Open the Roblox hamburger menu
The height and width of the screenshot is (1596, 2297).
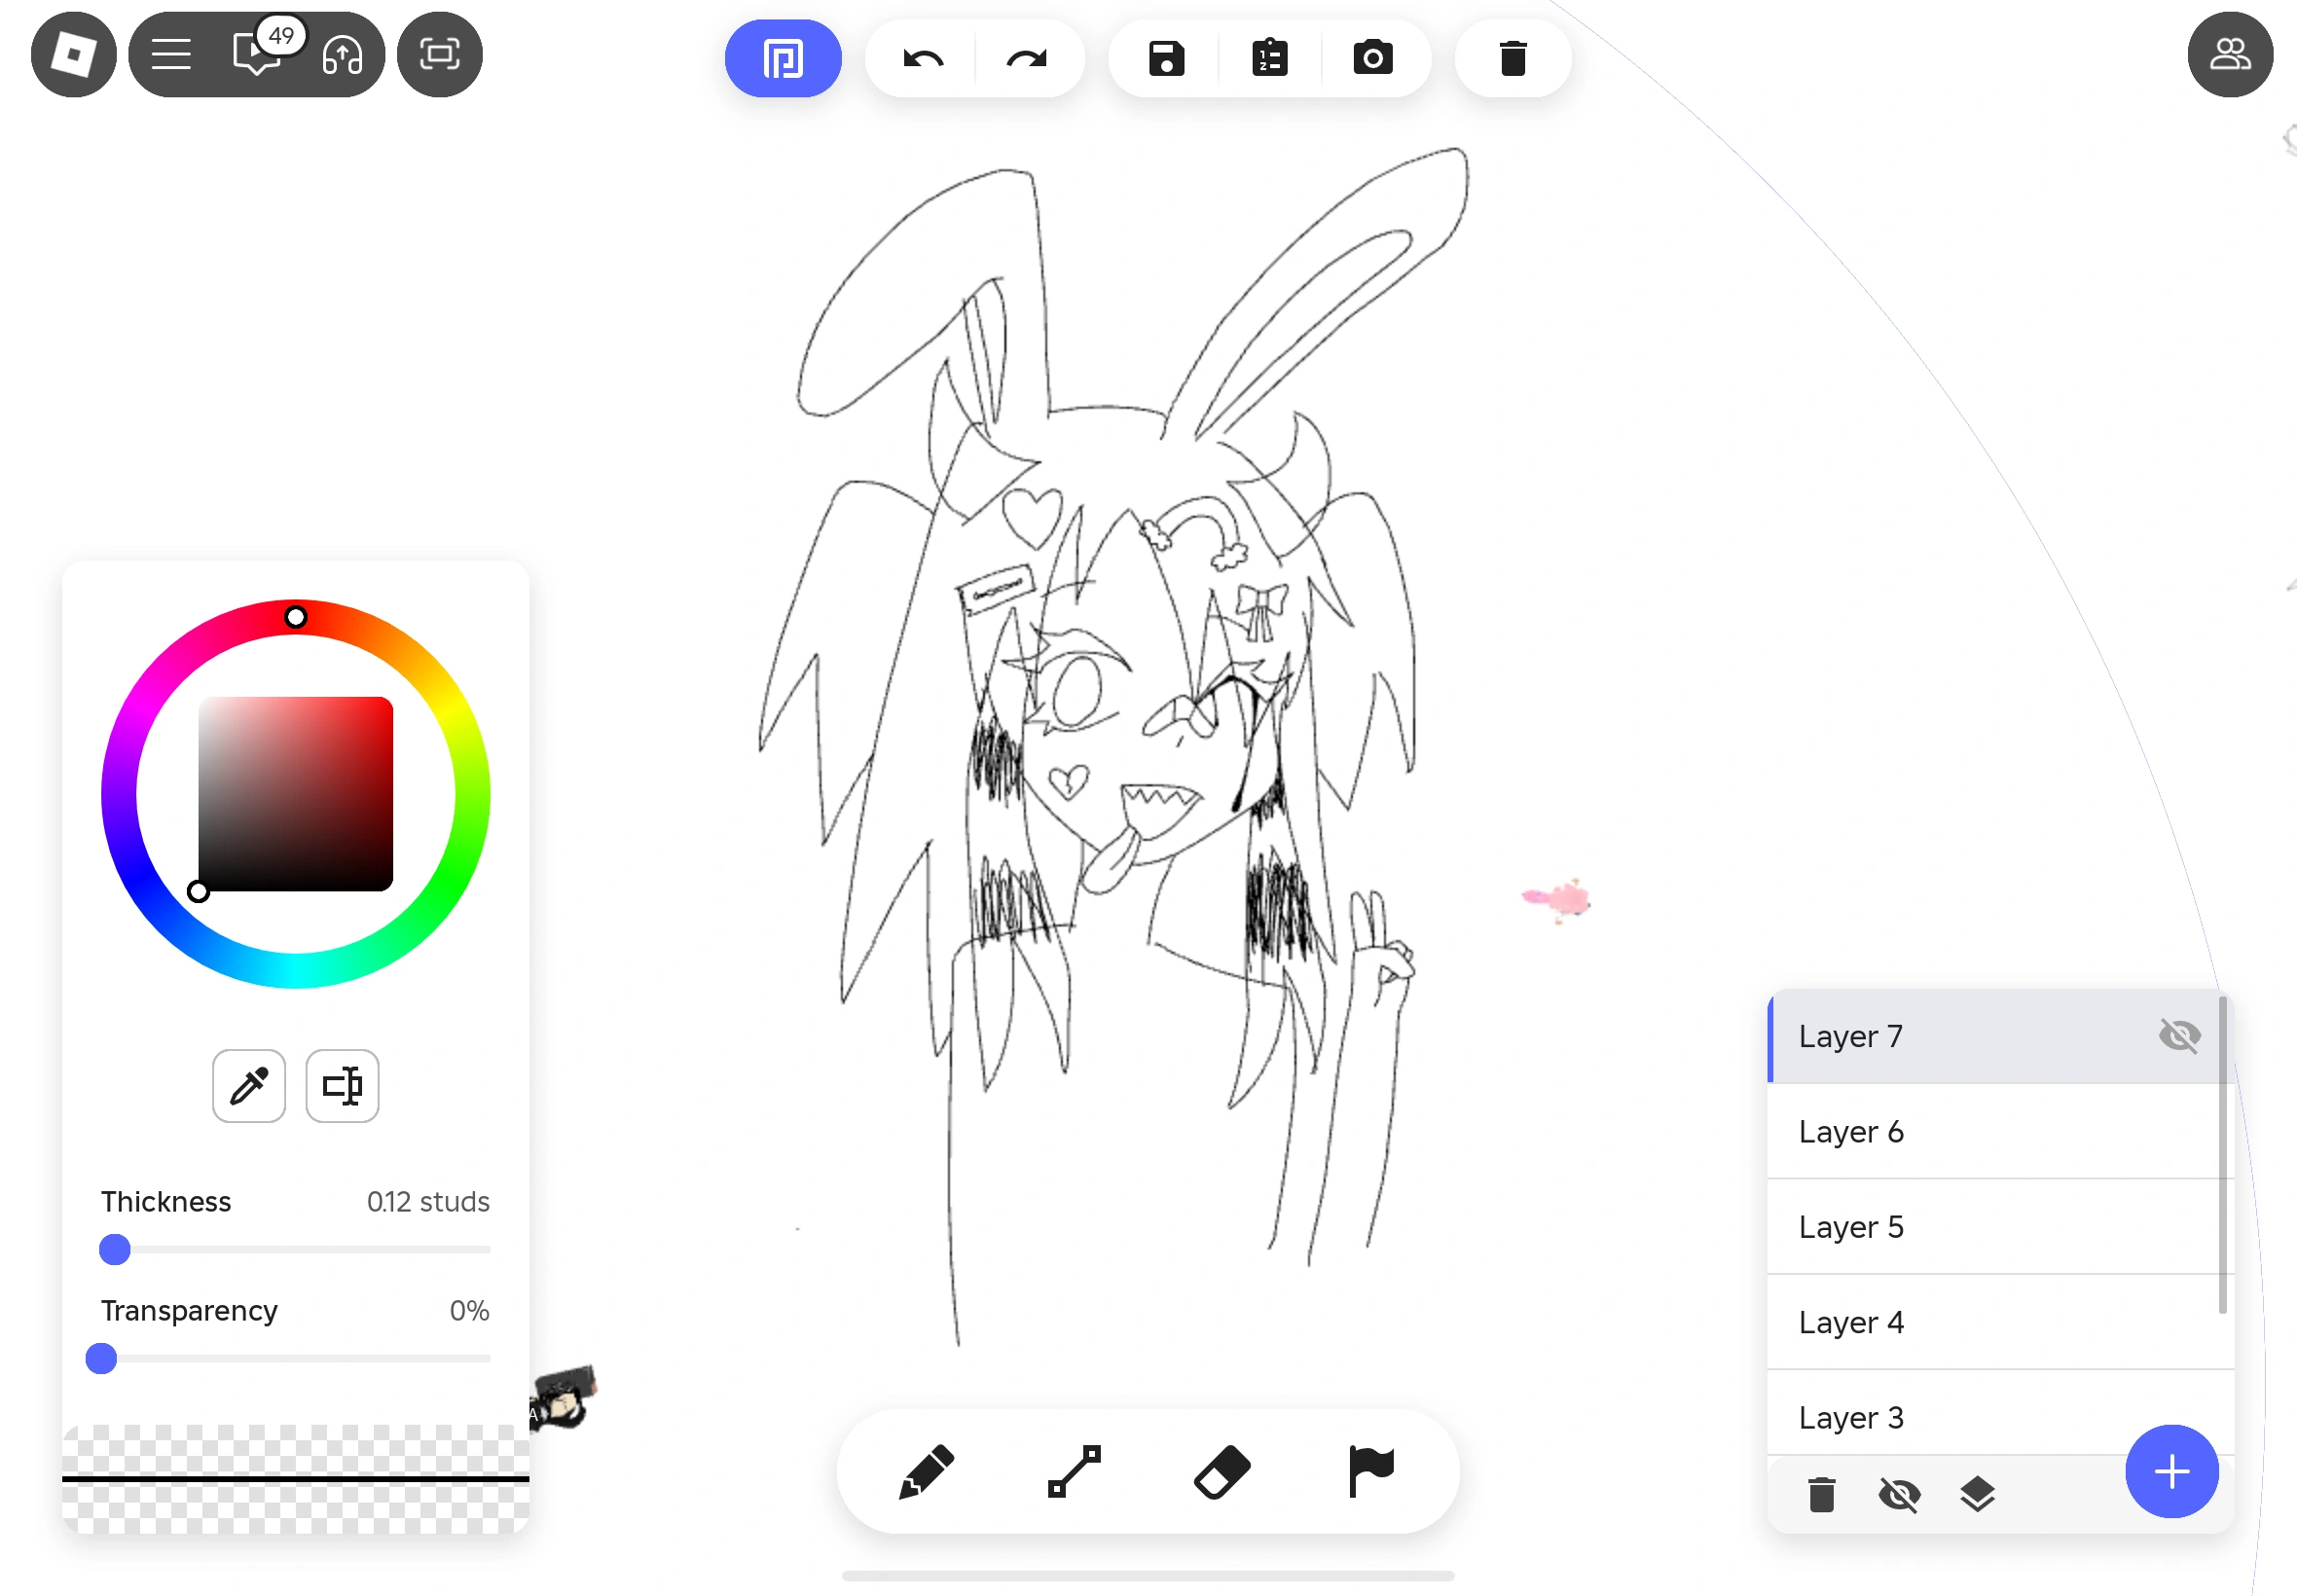click(x=169, y=54)
